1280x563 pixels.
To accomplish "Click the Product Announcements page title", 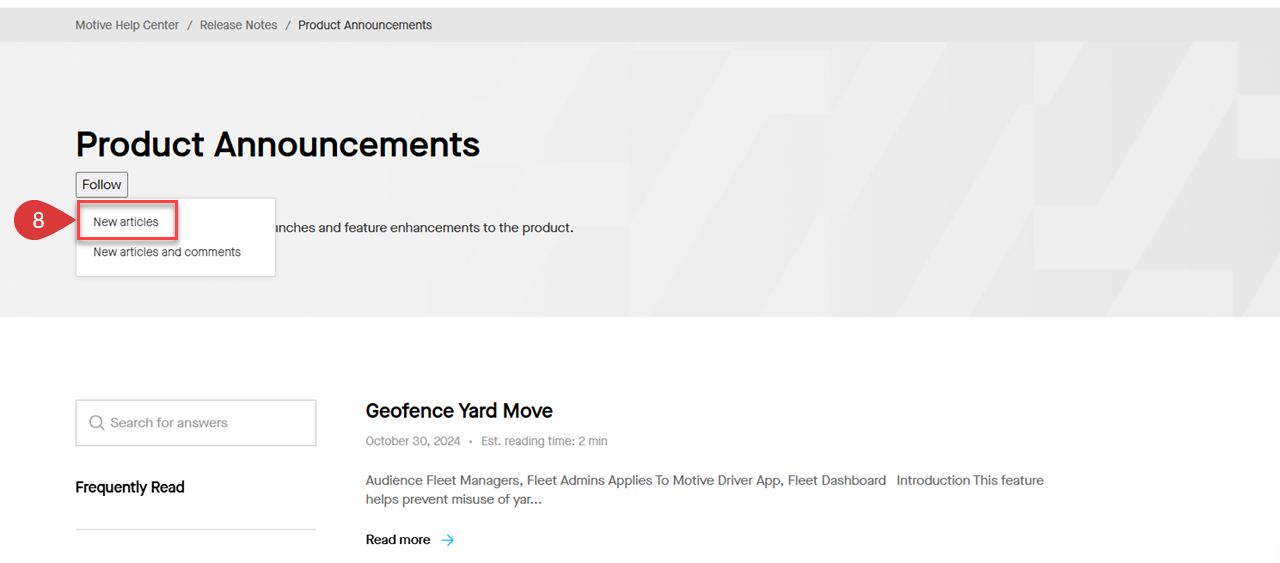I will pos(278,145).
